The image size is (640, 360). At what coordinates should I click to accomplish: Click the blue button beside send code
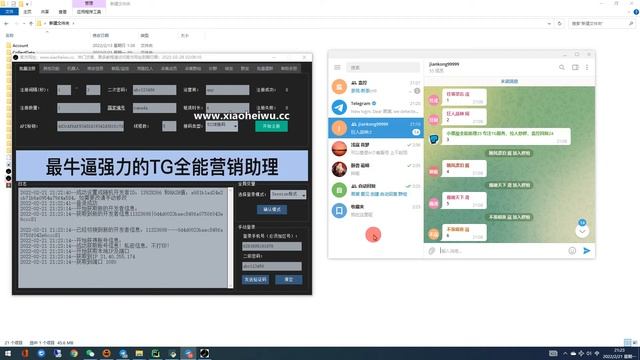(x=289, y=280)
